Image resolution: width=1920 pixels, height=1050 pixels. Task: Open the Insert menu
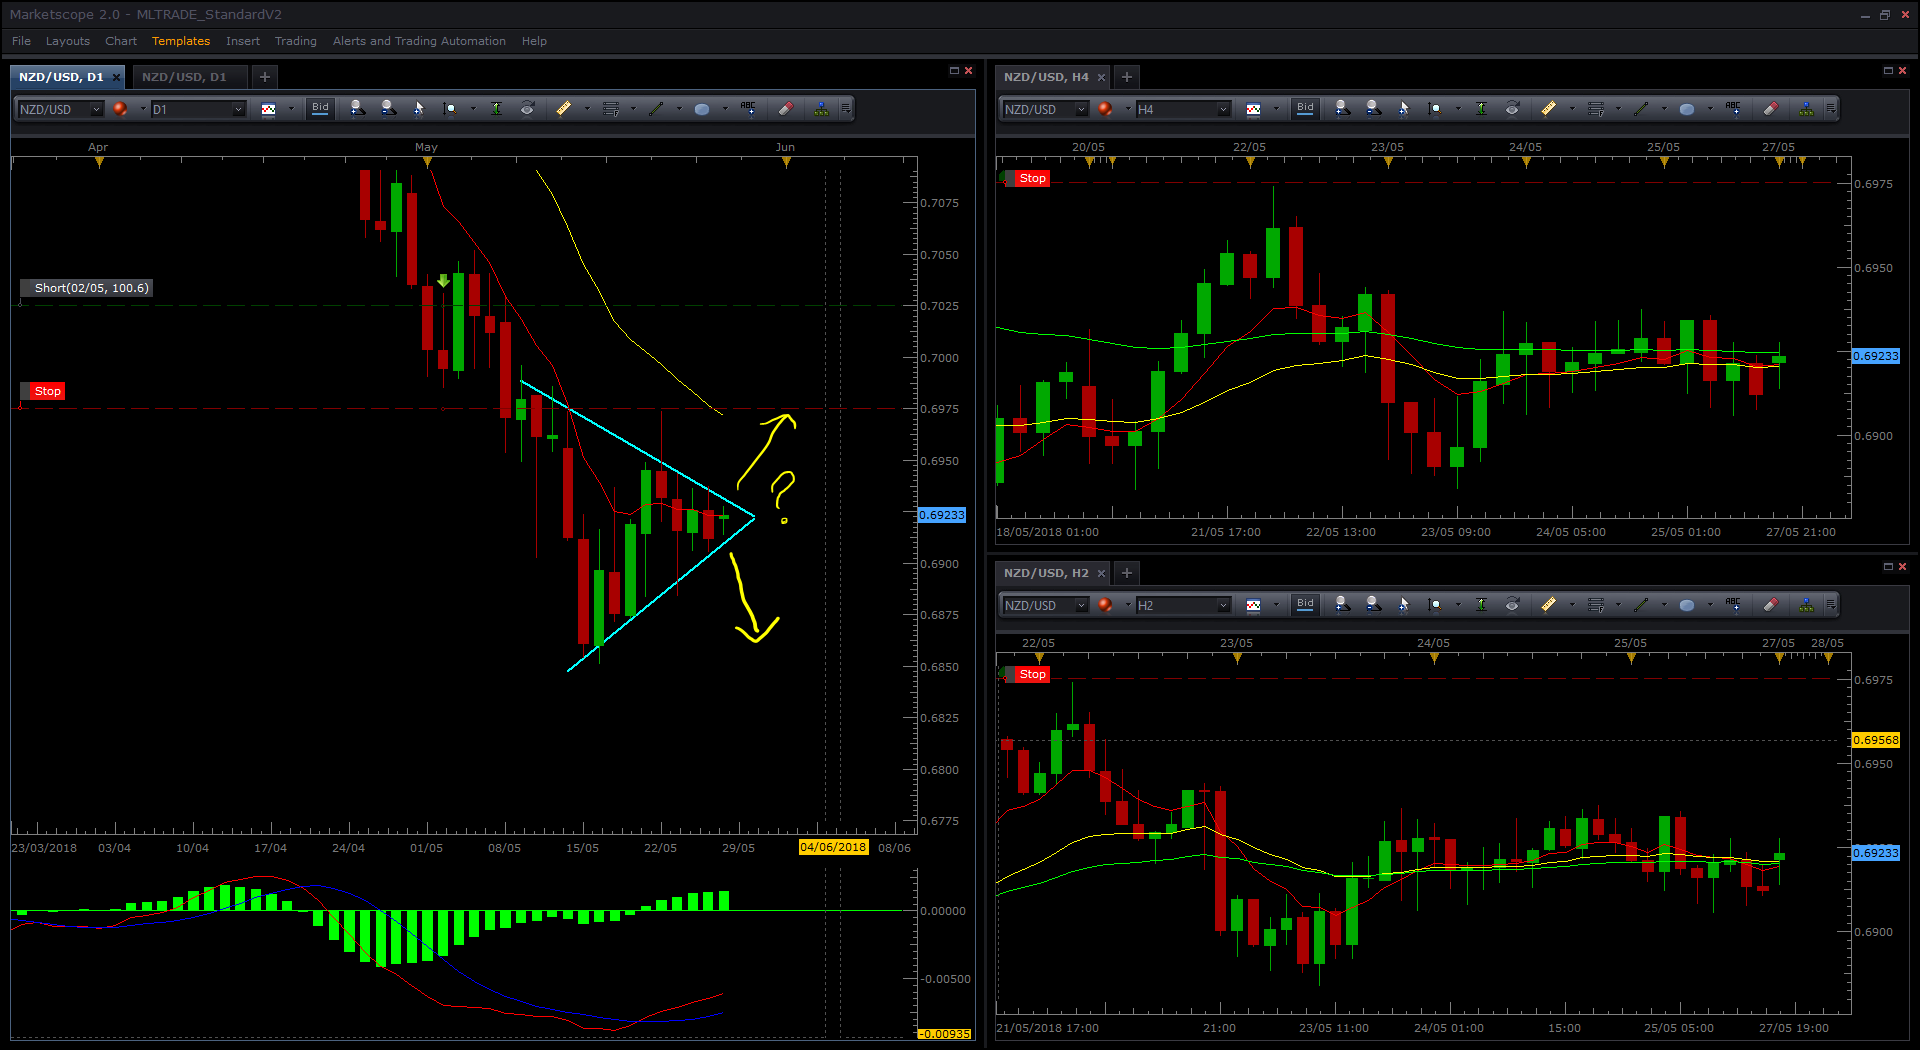243,41
